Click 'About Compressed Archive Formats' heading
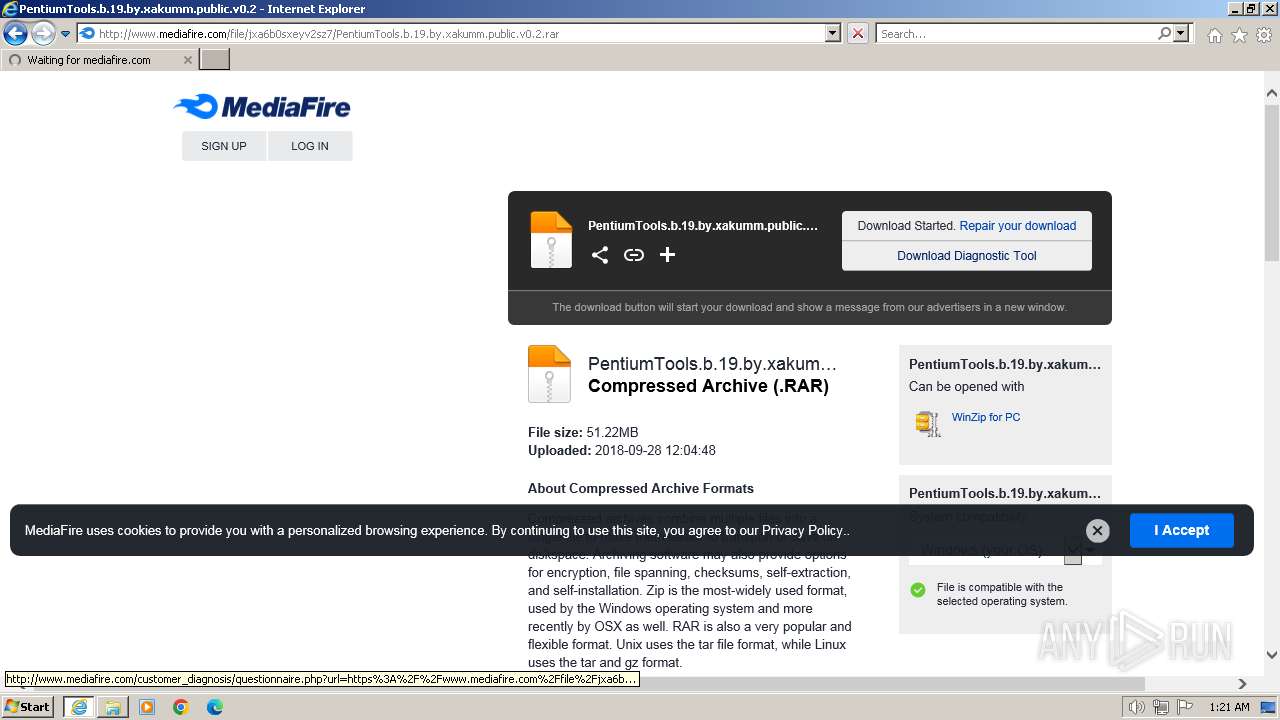Image resolution: width=1280 pixels, height=720 pixels. click(641, 489)
